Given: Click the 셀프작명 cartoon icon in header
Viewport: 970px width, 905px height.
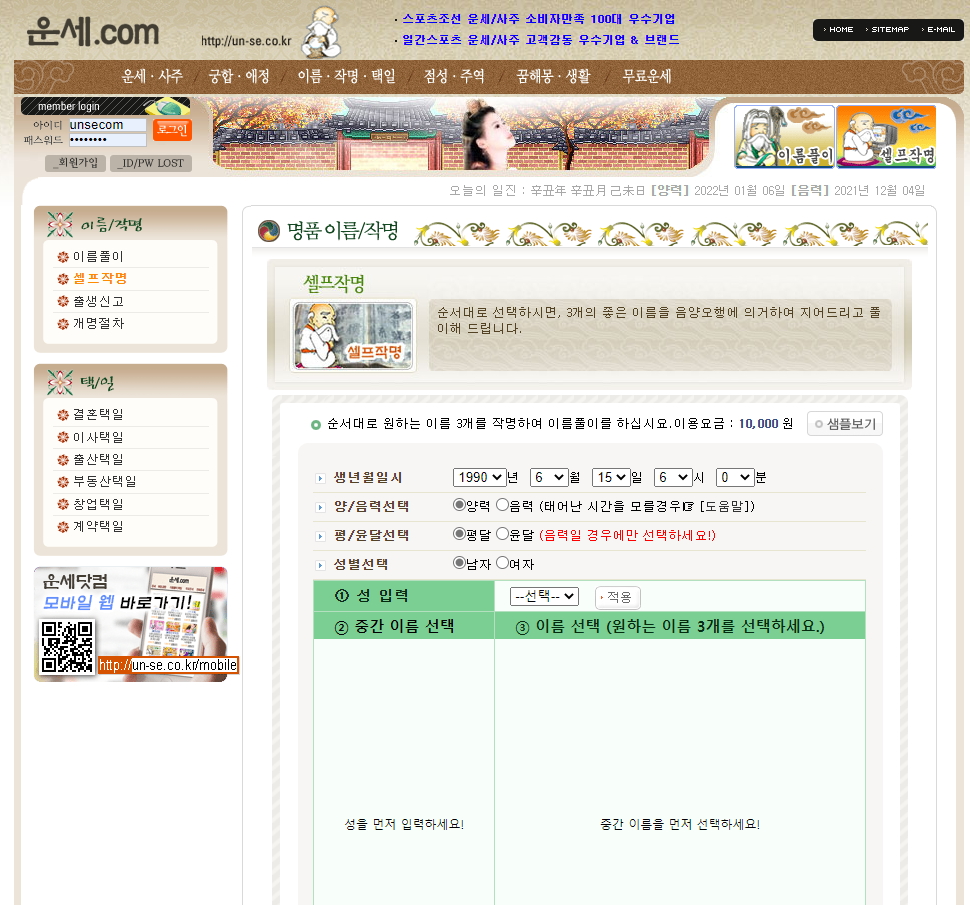Looking at the screenshot, I should 886,137.
